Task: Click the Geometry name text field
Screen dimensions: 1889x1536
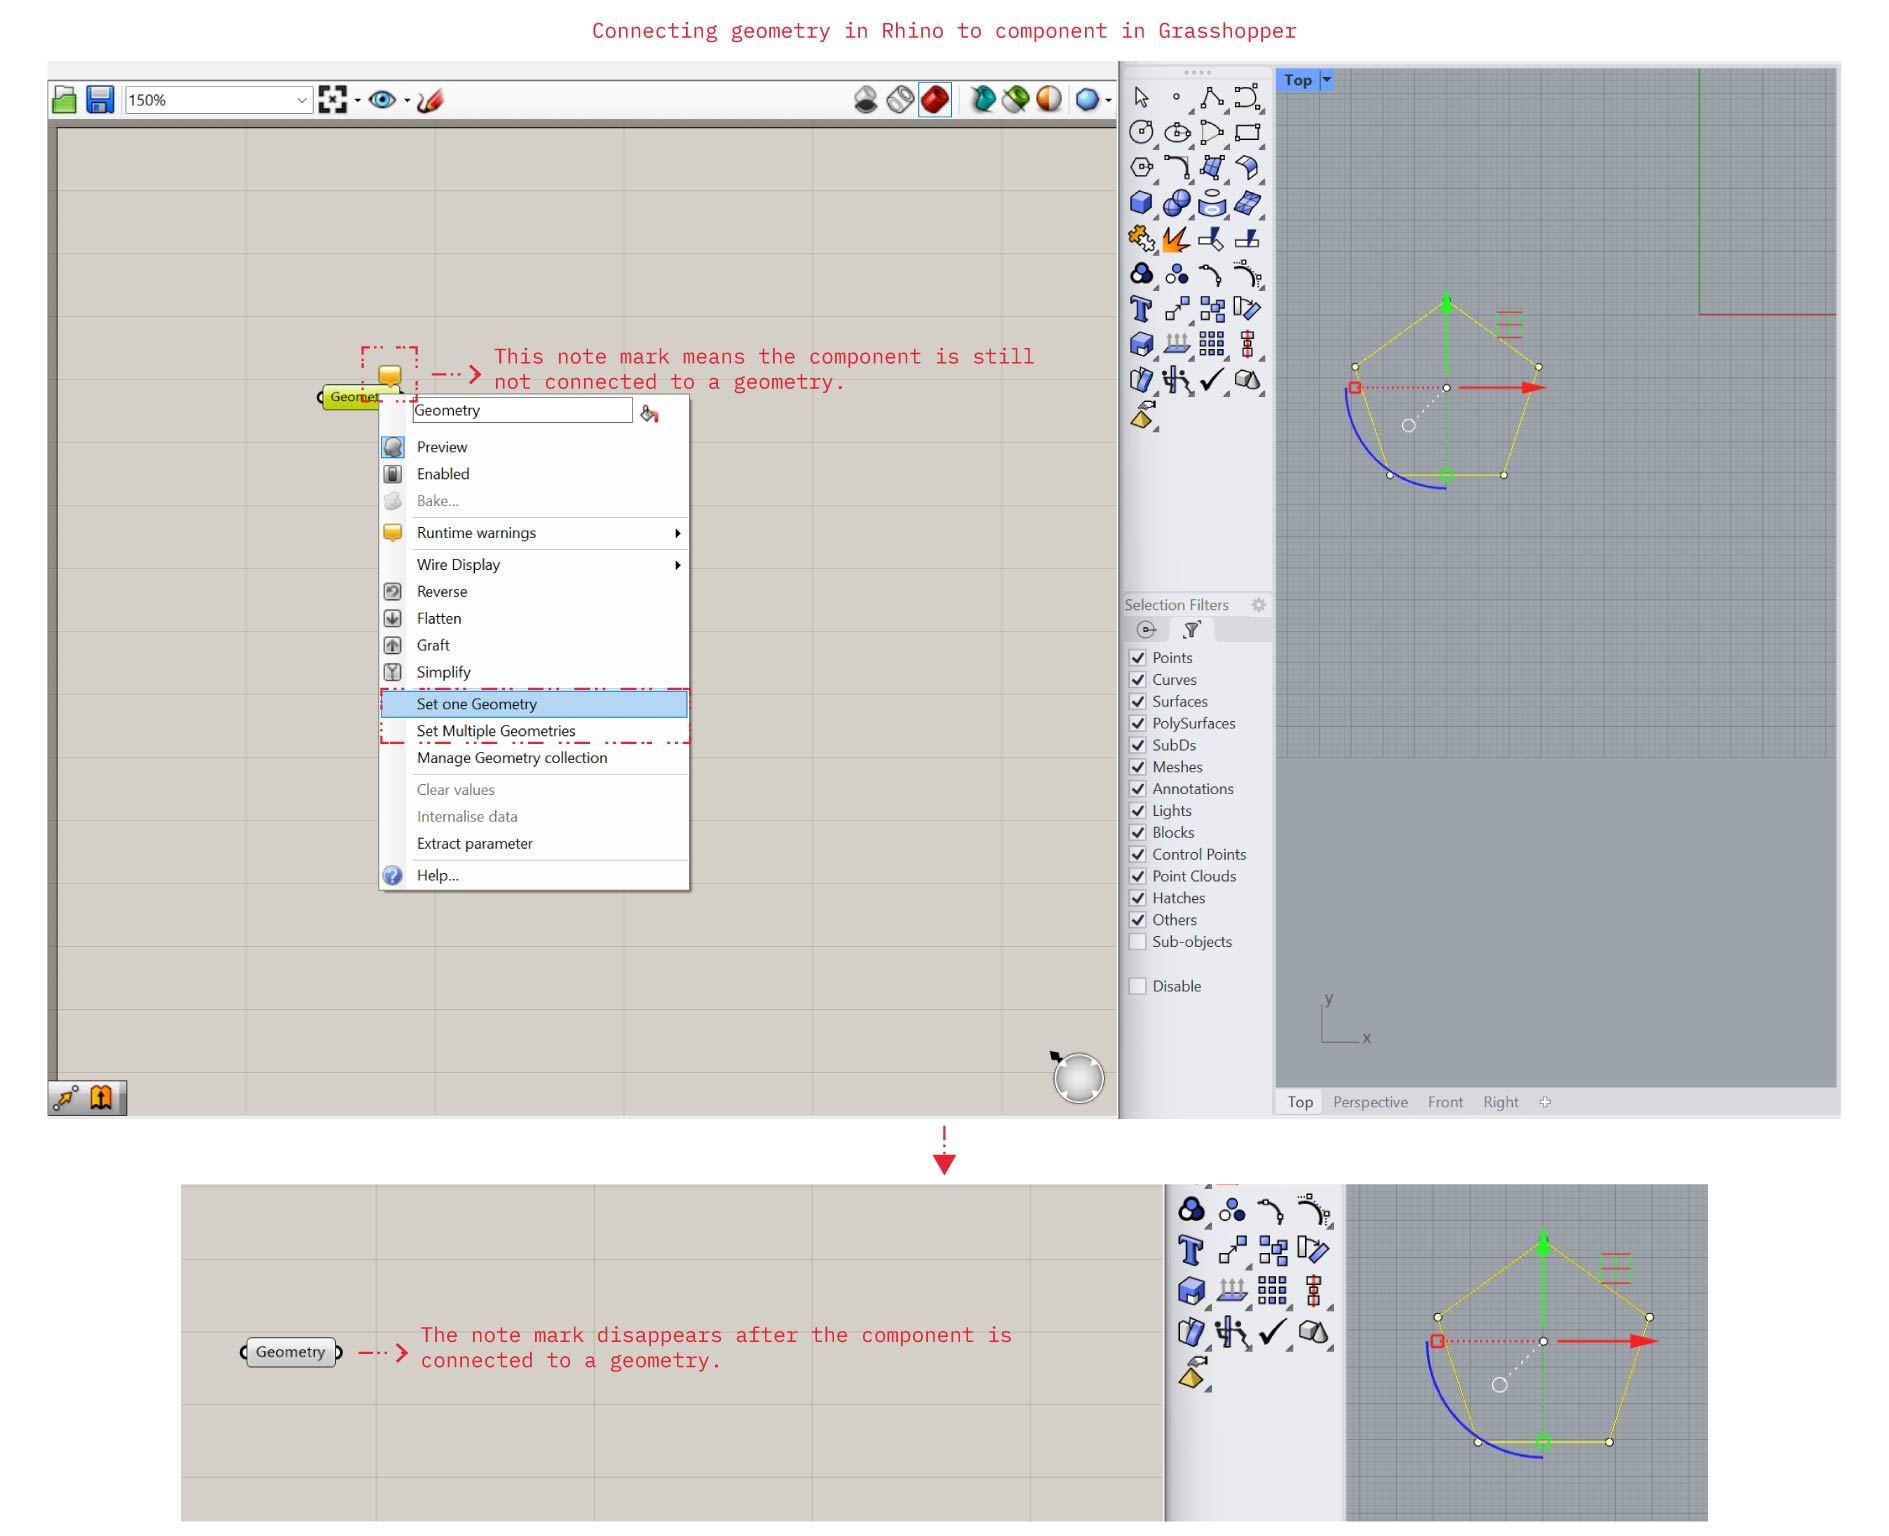Action: tap(522, 411)
